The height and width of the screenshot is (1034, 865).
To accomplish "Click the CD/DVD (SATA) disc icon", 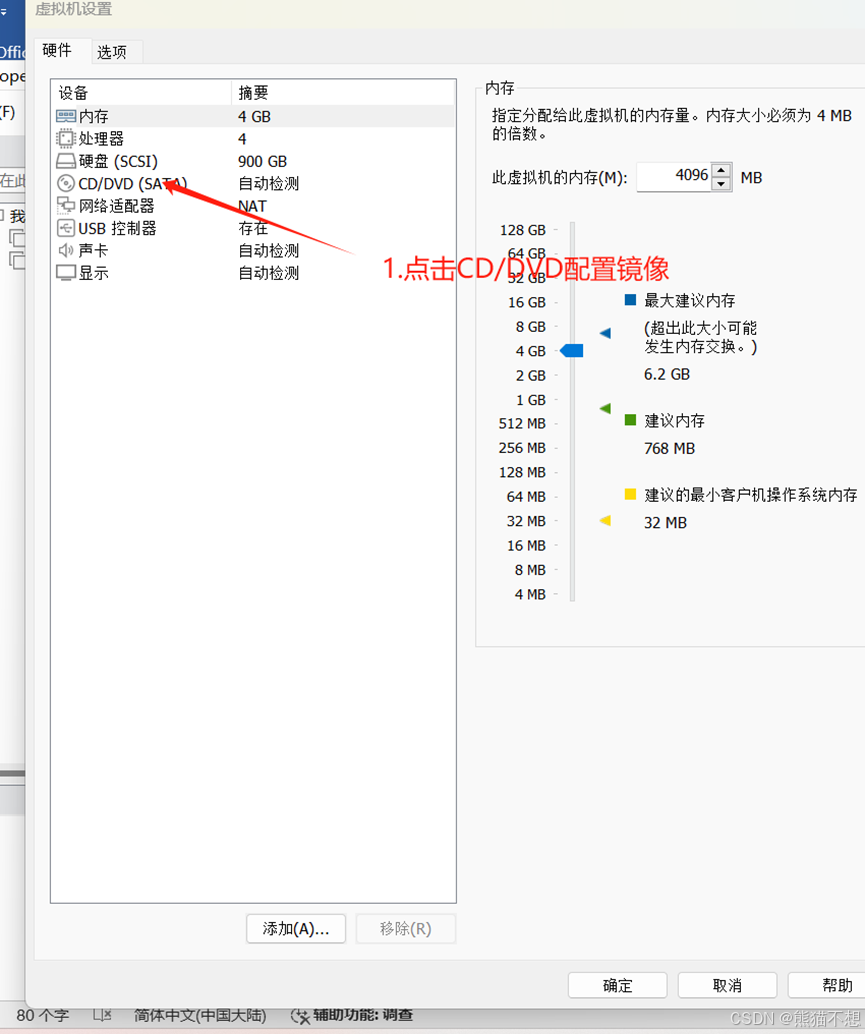I will (66, 183).
